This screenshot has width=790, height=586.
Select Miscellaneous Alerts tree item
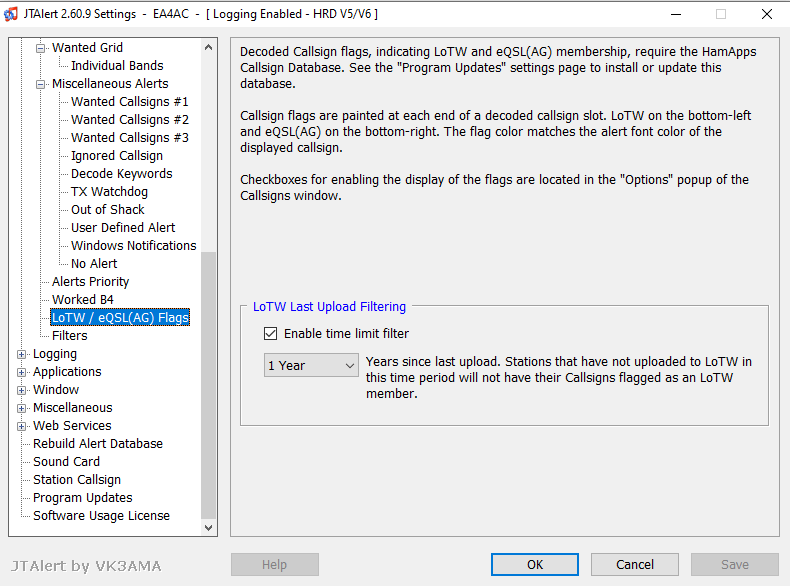110,84
